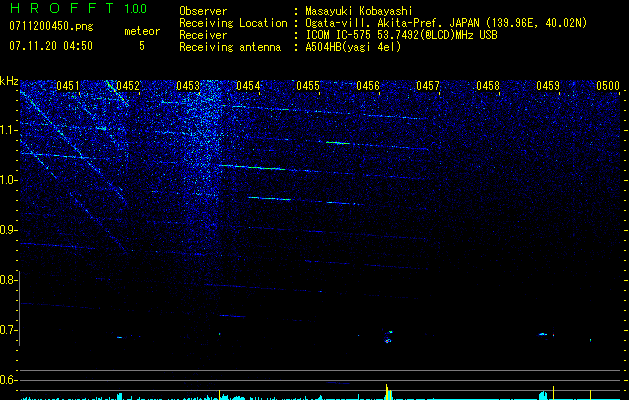The height and width of the screenshot is (400, 629).
Task: Click the 0.7 kHz axis label
Action: pyautogui.click(x=8, y=330)
